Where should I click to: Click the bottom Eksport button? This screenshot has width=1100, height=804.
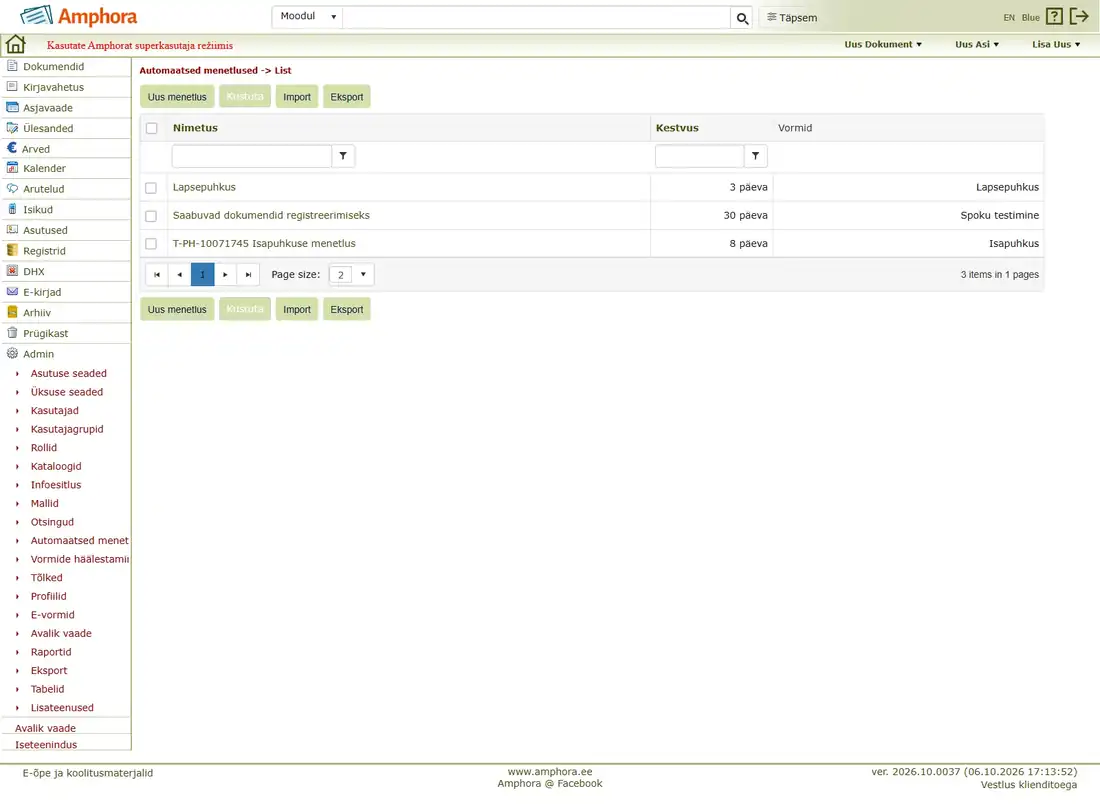coord(347,309)
